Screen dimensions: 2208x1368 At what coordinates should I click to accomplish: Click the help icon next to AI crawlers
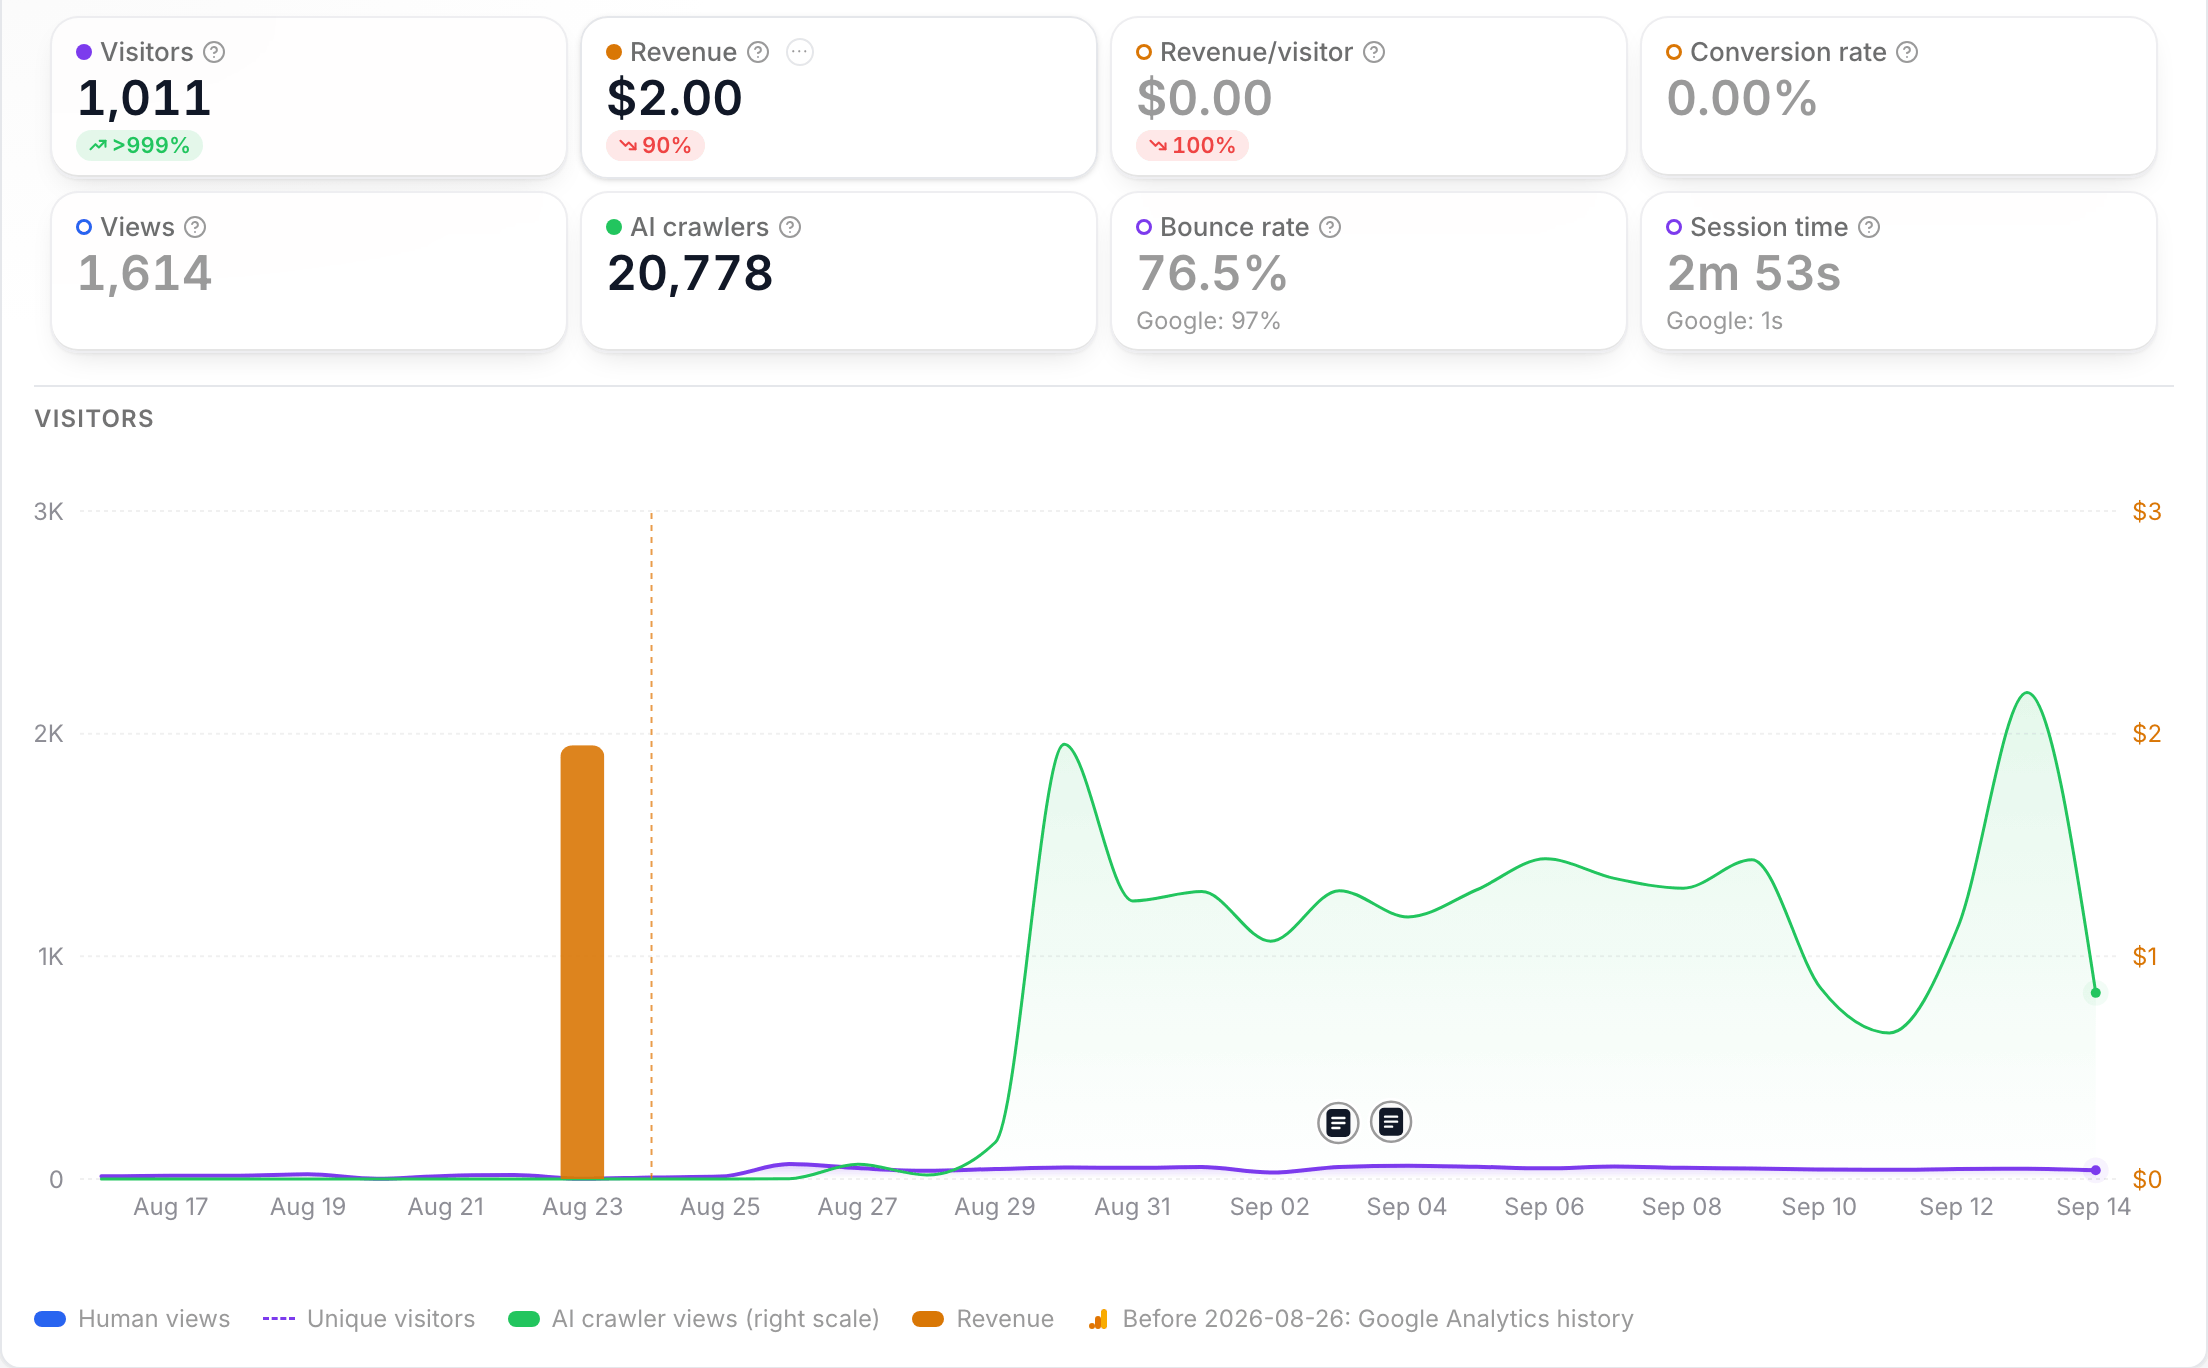pos(790,227)
